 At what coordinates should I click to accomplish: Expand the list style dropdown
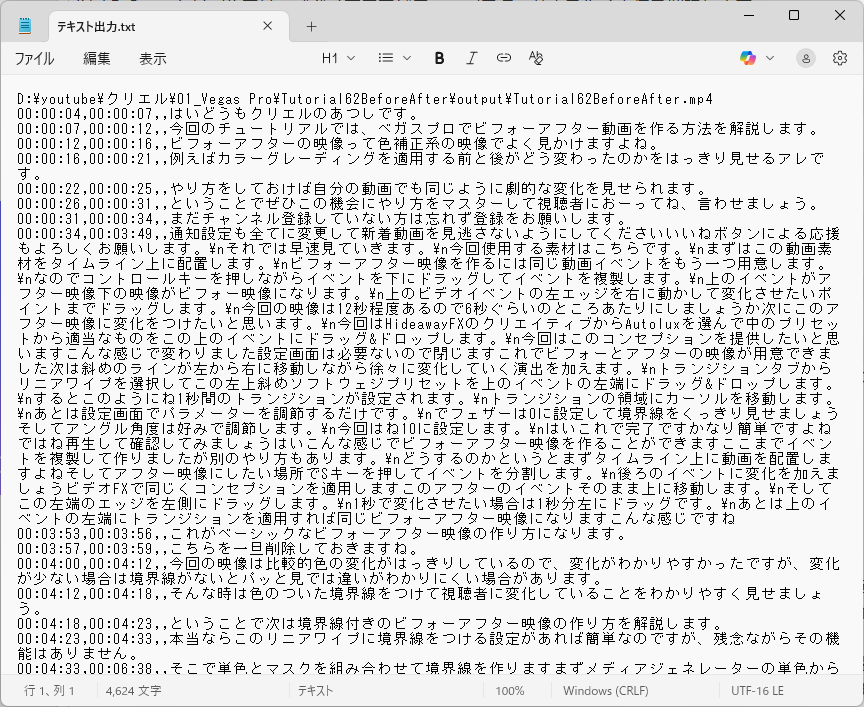pyautogui.click(x=393, y=58)
